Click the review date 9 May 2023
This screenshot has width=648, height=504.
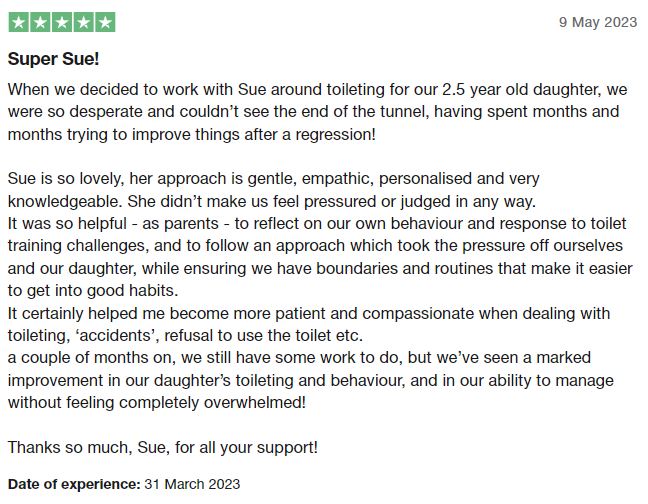click(598, 23)
